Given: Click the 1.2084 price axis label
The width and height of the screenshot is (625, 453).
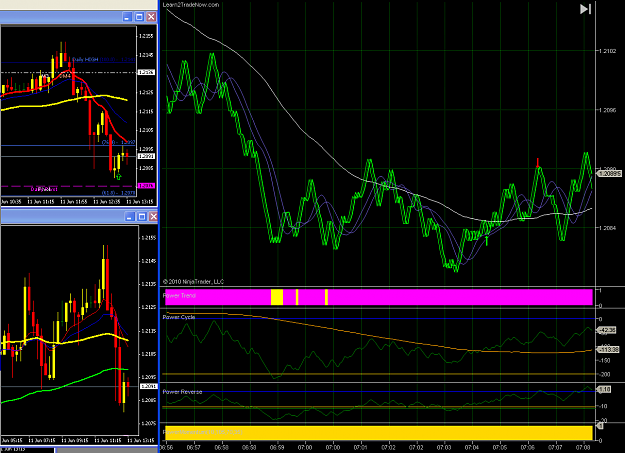Looking at the screenshot, I should [607, 228].
